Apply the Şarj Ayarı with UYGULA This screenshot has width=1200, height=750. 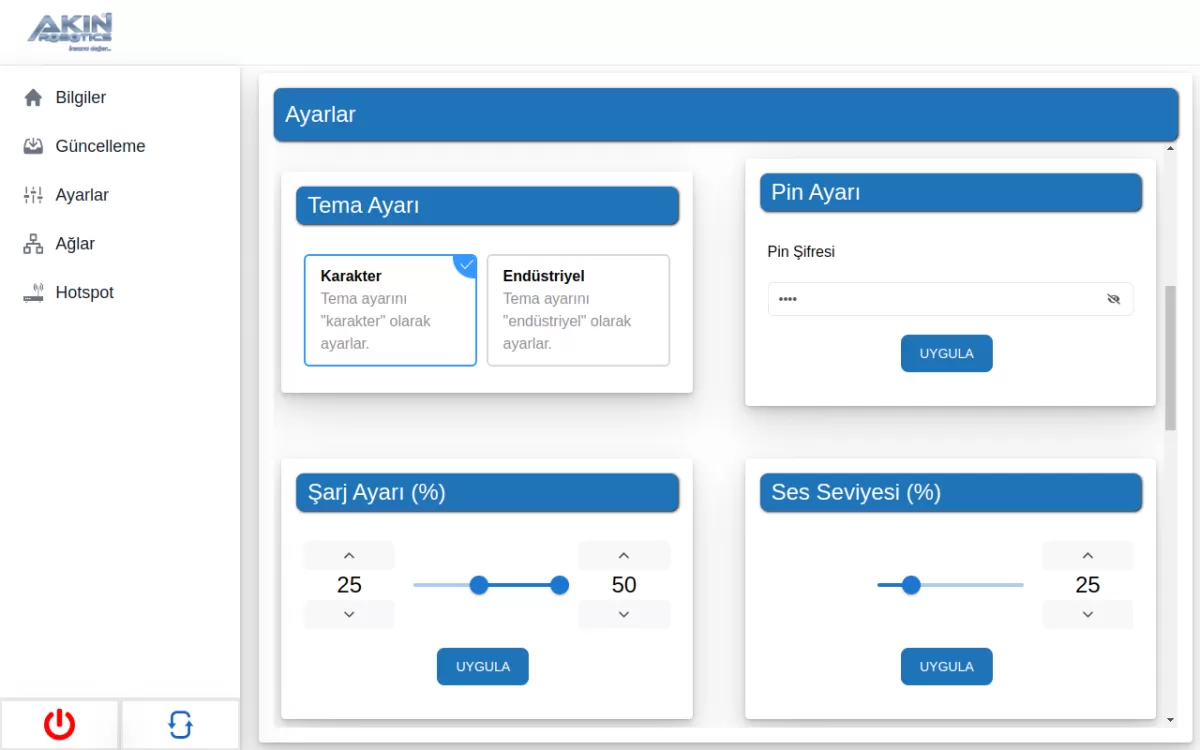pyautogui.click(x=482, y=667)
